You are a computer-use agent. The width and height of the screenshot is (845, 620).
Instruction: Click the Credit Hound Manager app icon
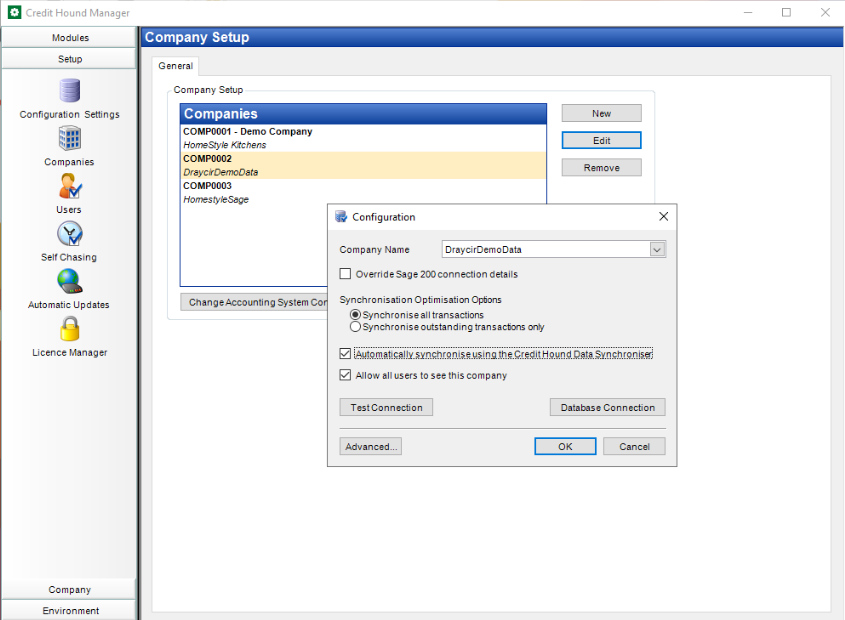click(15, 12)
